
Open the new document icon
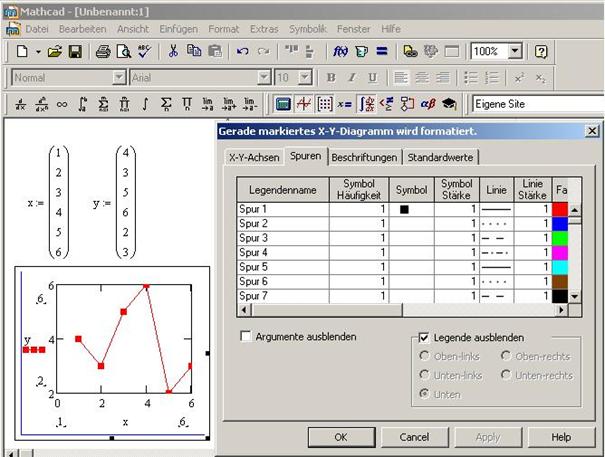point(22,51)
